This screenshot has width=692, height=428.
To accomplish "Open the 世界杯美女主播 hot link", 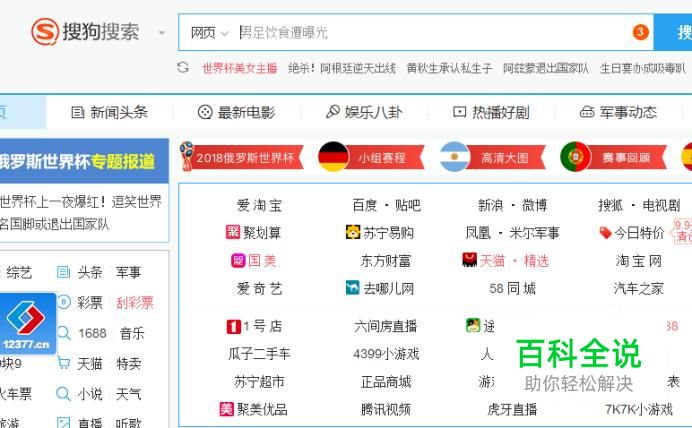I will [x=240, y=68].
